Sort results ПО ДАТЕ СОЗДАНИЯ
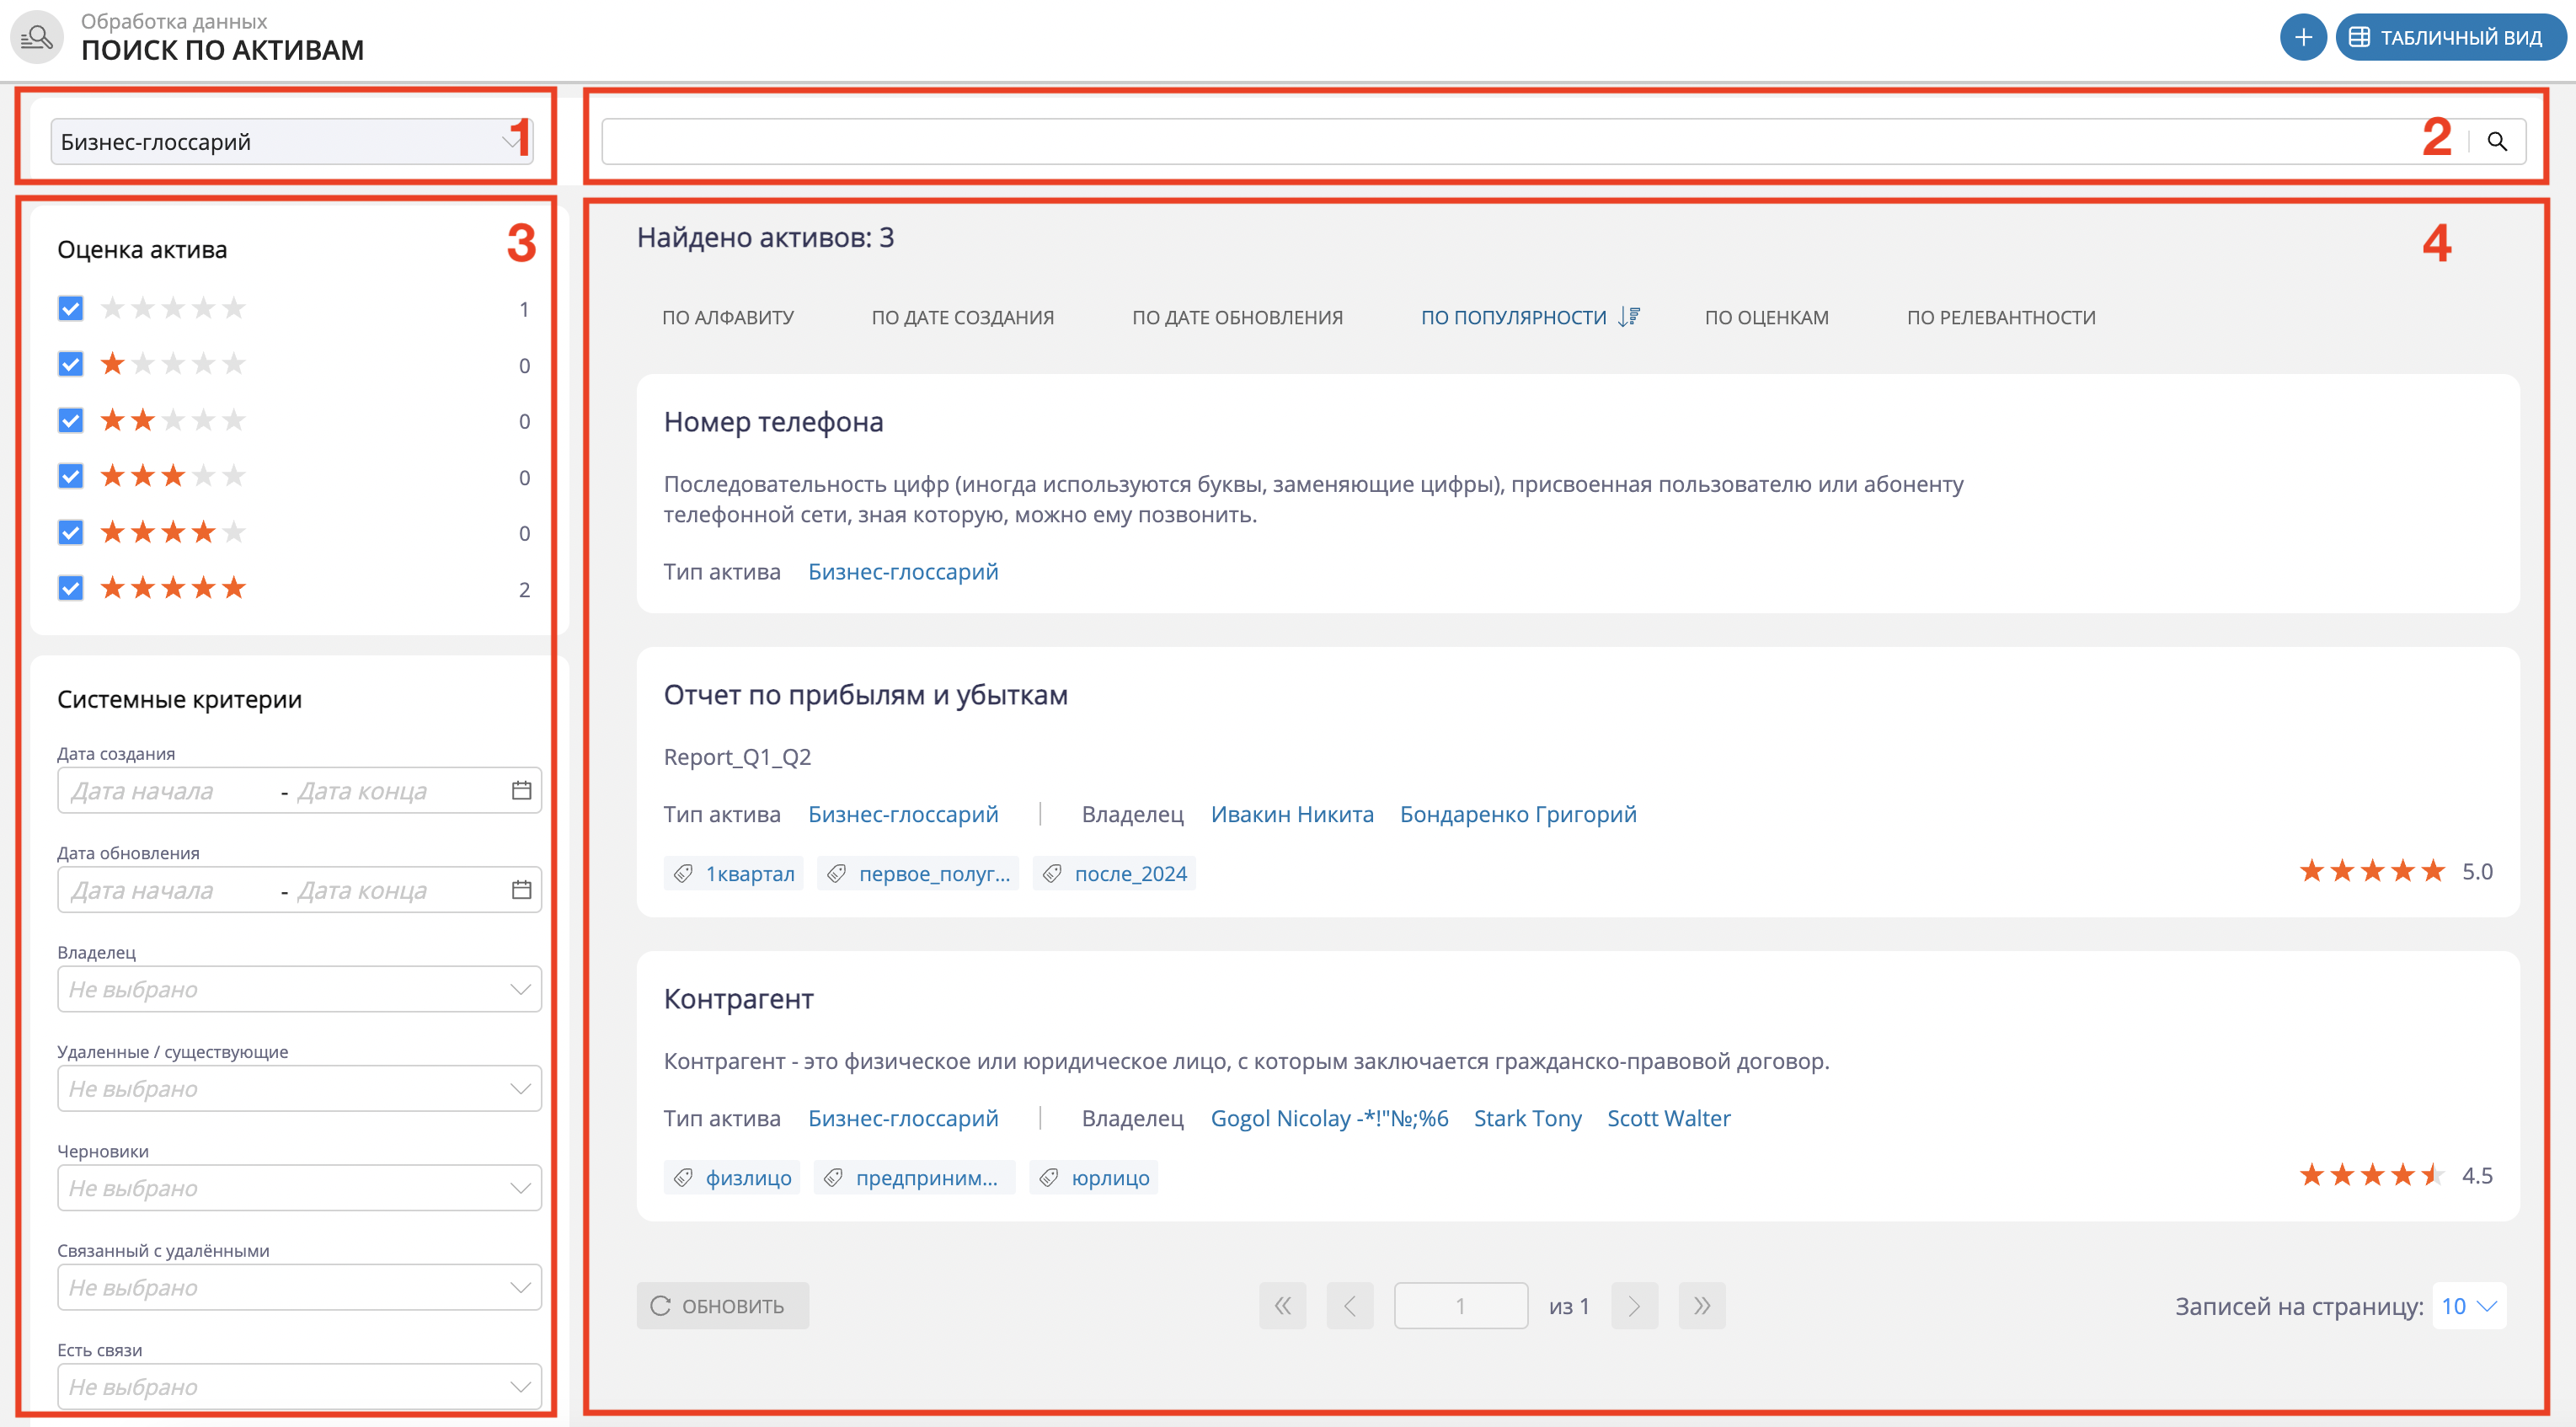This screenshot has height=1427, width=2576. 963,317
